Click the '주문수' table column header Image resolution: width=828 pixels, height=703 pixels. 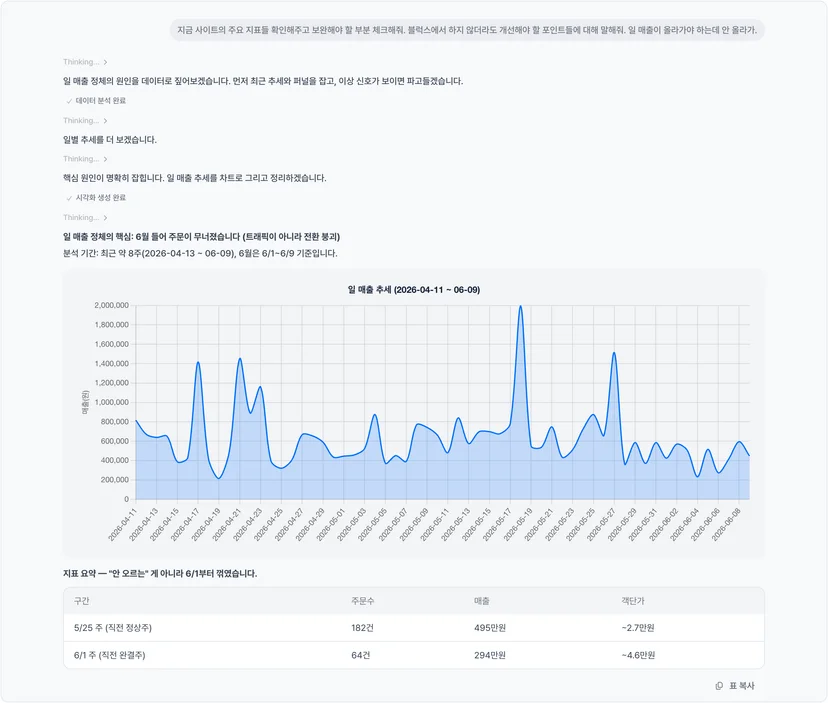(x=363, y=601)
